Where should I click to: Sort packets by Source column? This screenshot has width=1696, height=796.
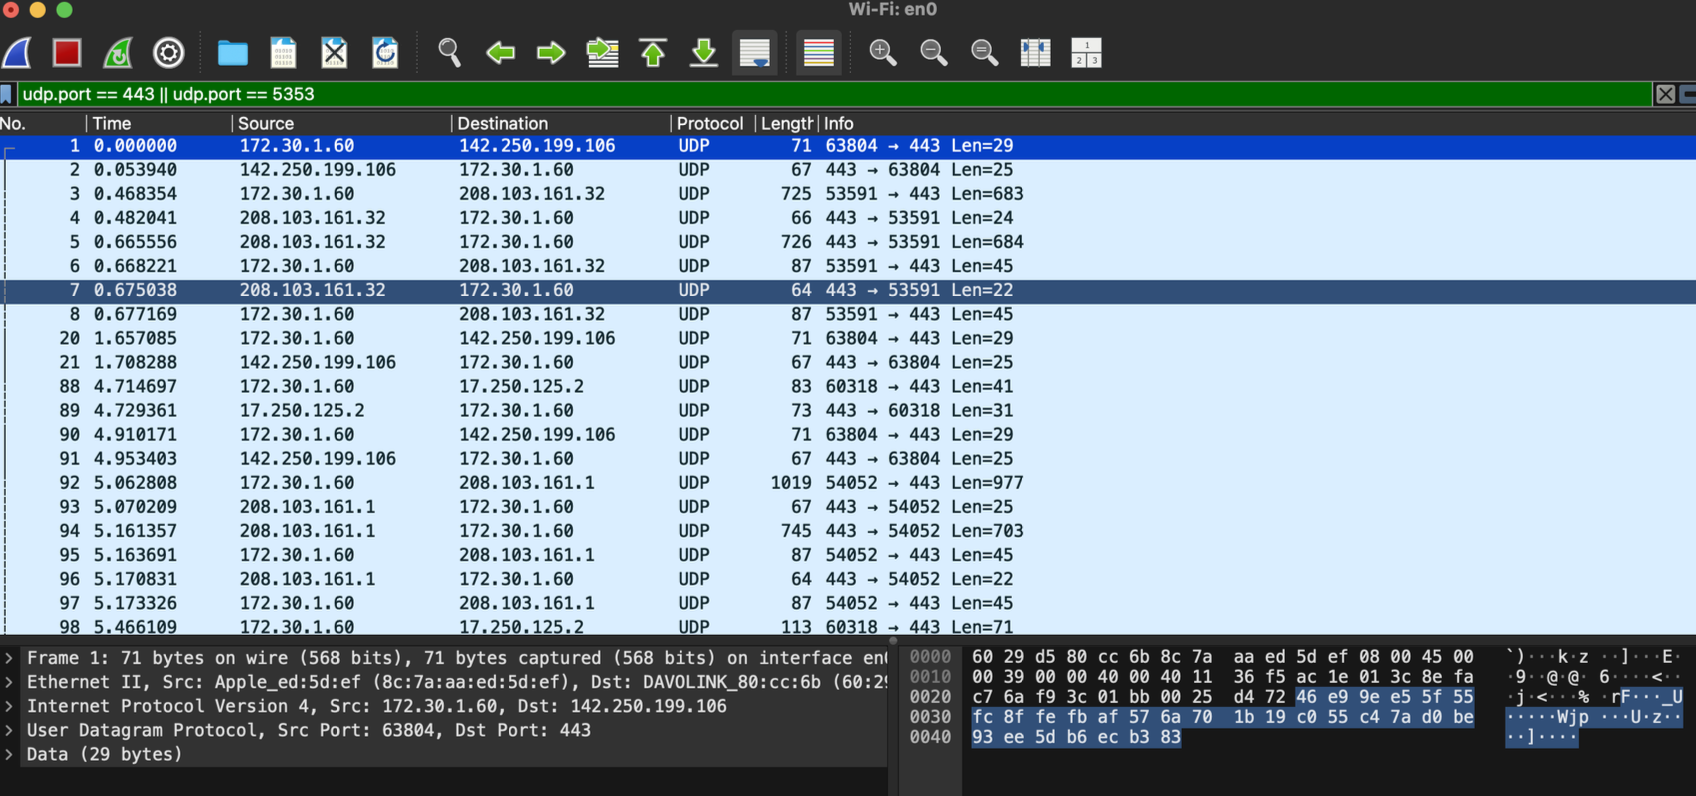pyautogui.click(x=341, y=123)
